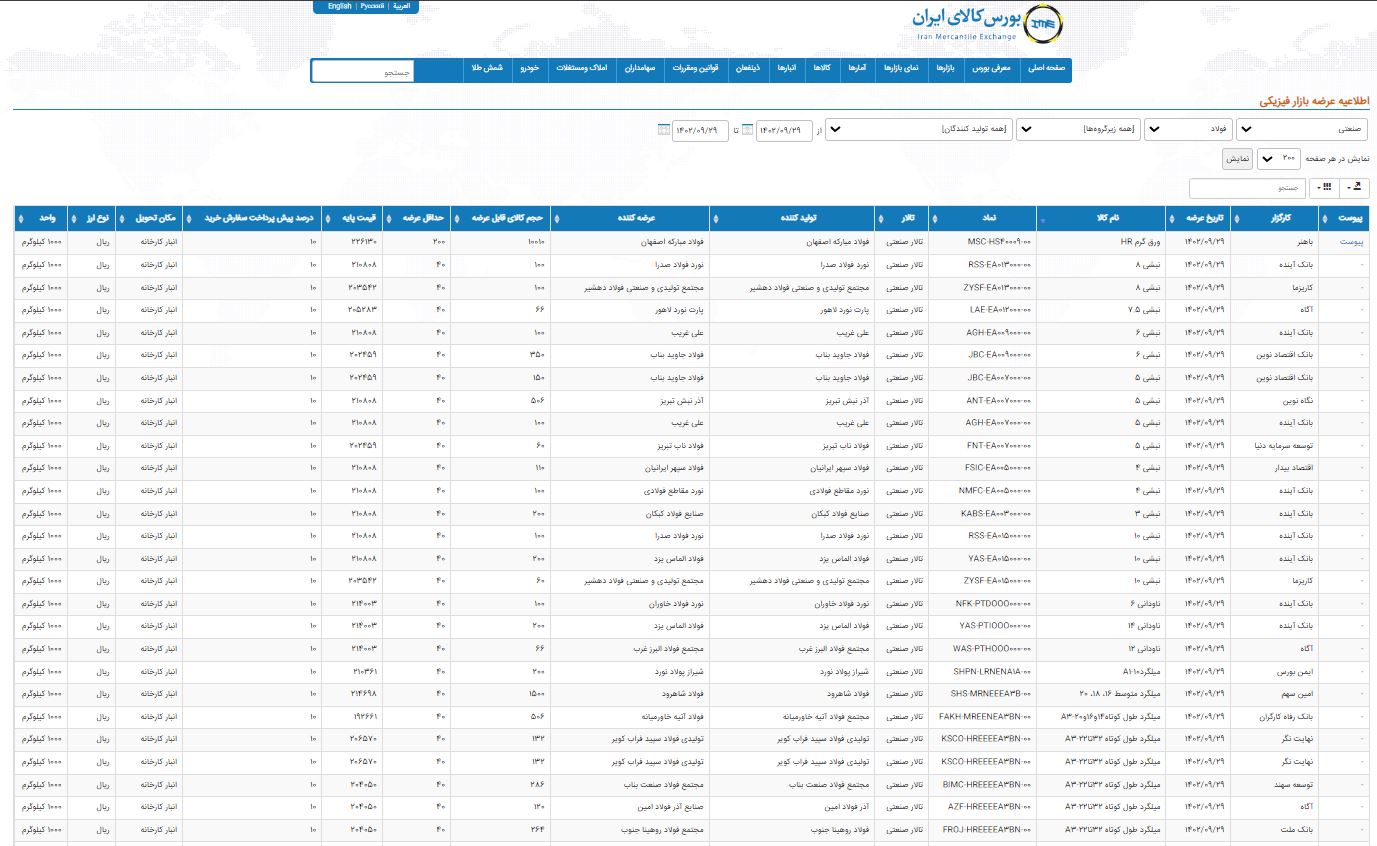This screenshot has height=846, width=1377.
Task: Change the rows per page dropdown
Action: point(1278,158)
